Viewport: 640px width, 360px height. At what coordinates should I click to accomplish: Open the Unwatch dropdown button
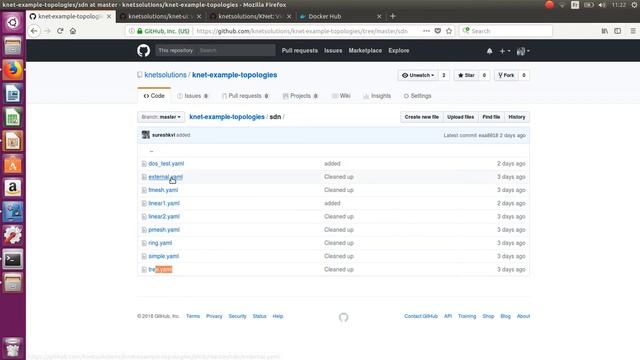click(x=418, y=76)
